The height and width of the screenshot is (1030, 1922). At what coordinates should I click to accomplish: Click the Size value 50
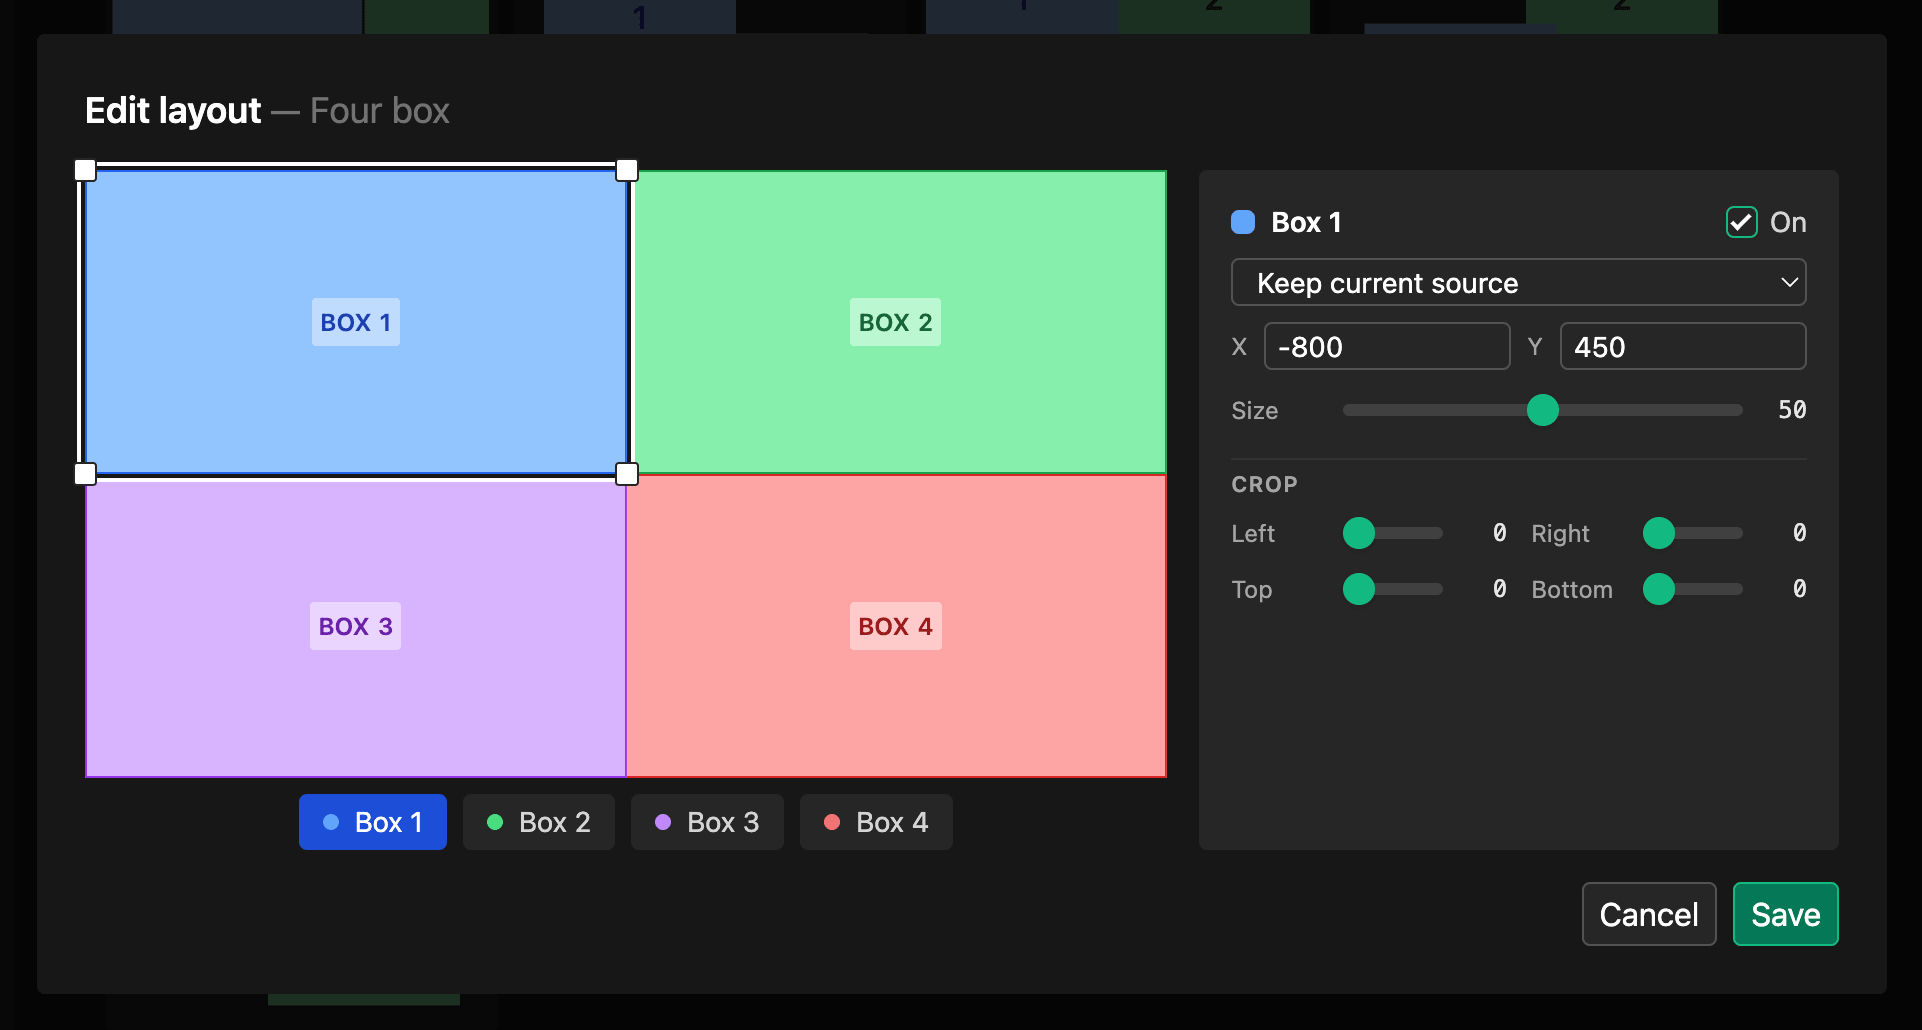click(1792, 410)
